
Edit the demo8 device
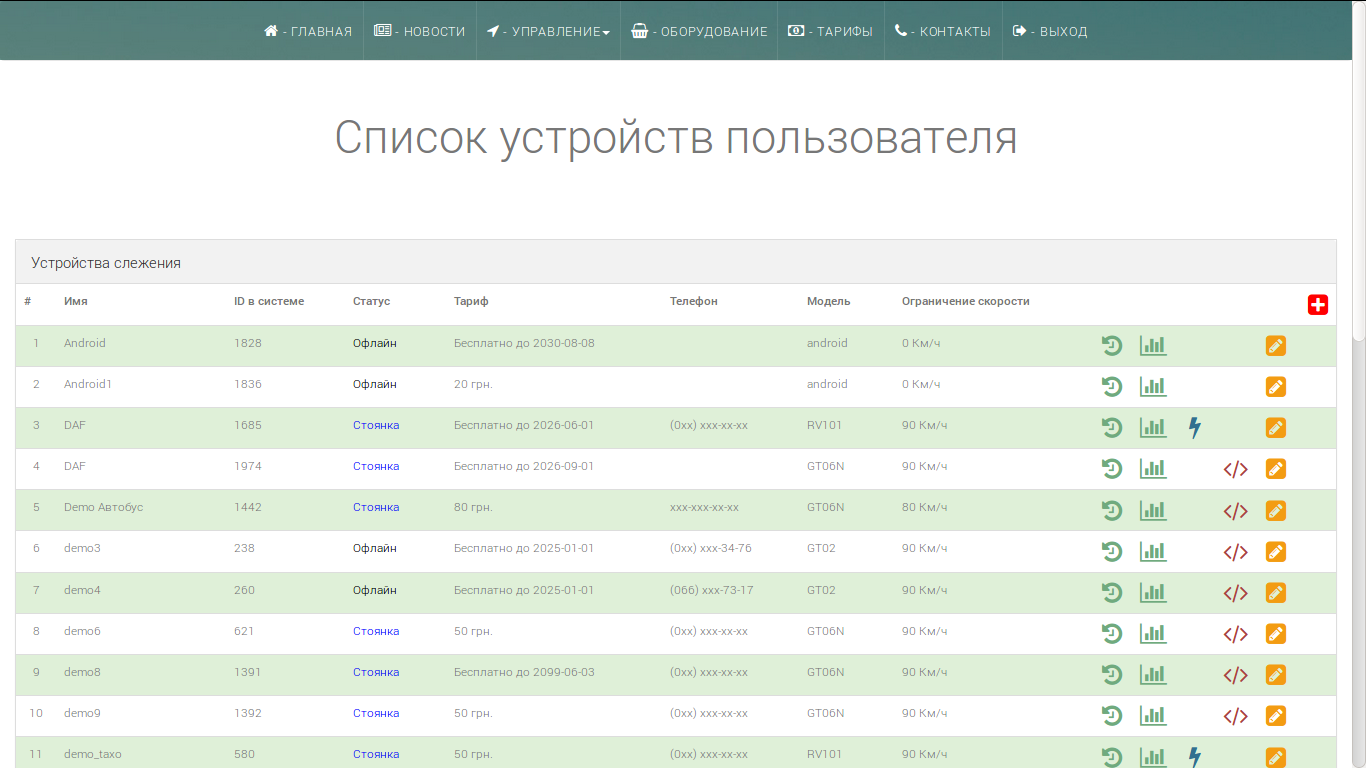[x=1275, y=675]
